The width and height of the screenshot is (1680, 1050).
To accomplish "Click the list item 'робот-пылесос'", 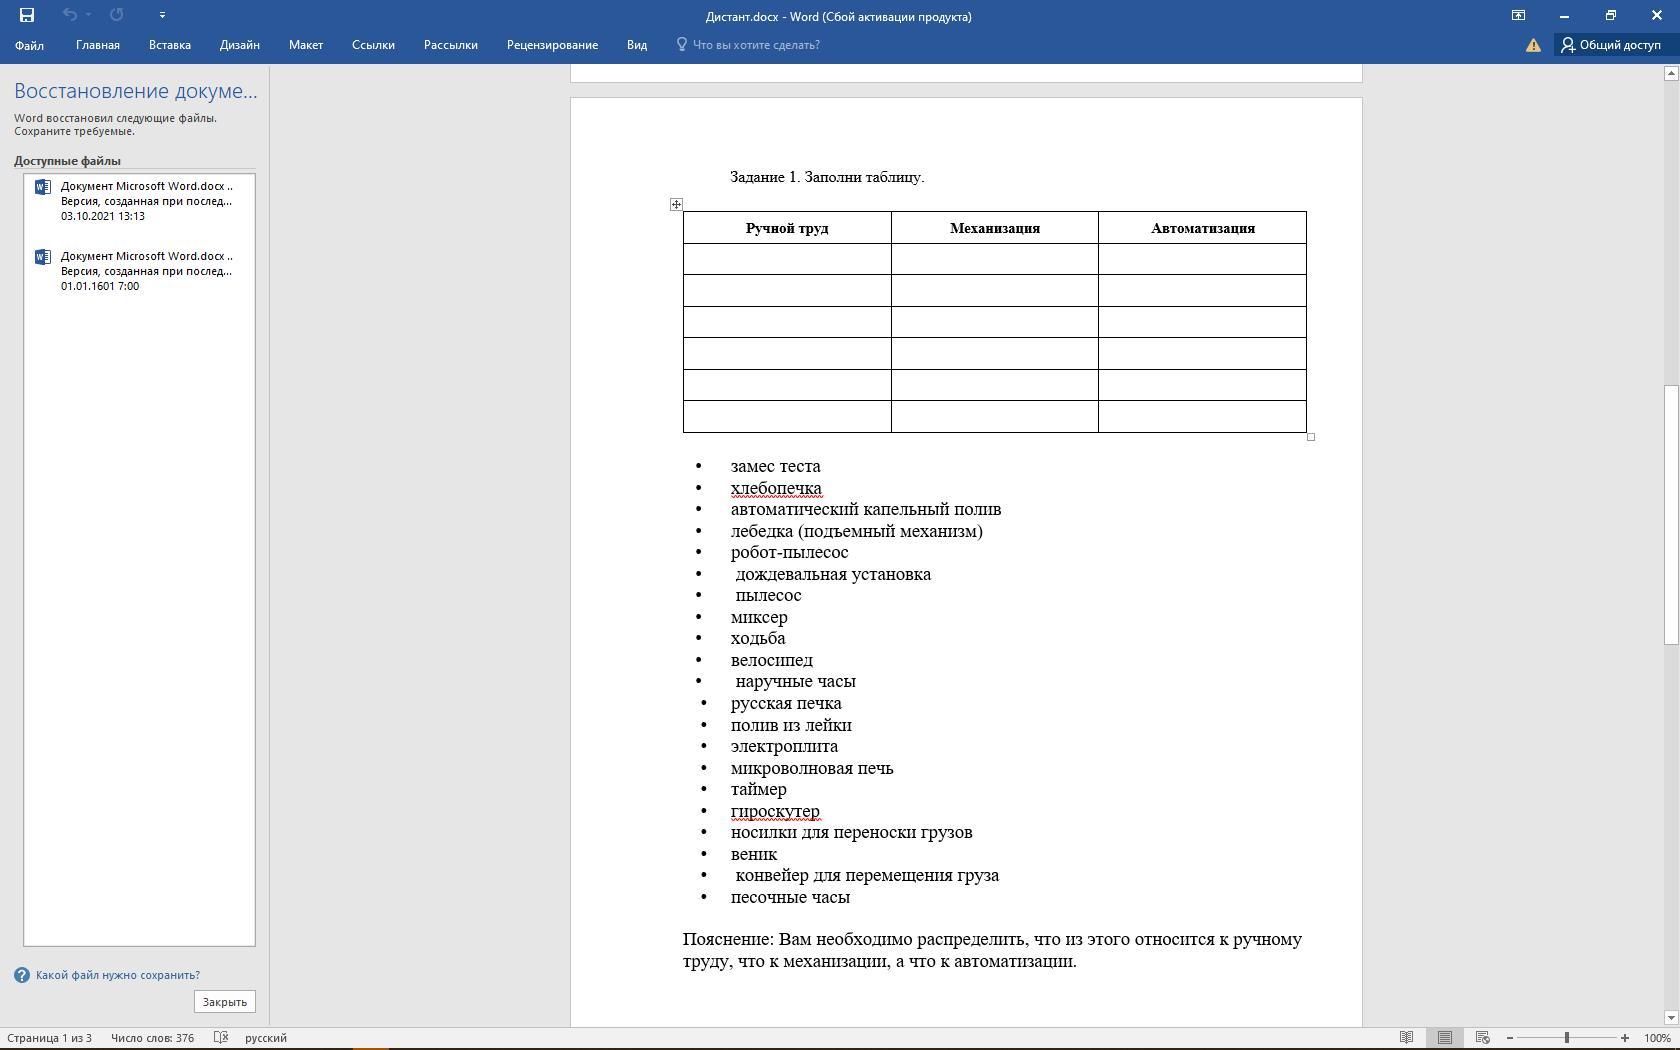I will click(789, 552).
